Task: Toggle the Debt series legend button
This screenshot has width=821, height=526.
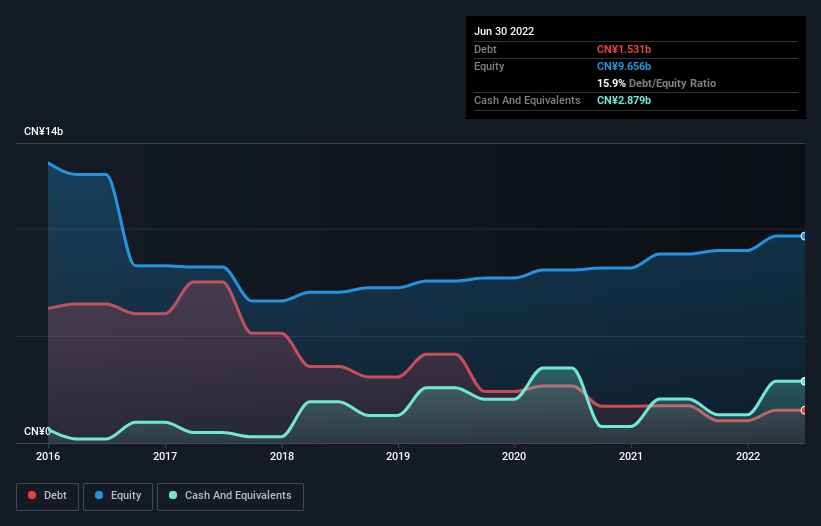Action: (x=48, y=496)
